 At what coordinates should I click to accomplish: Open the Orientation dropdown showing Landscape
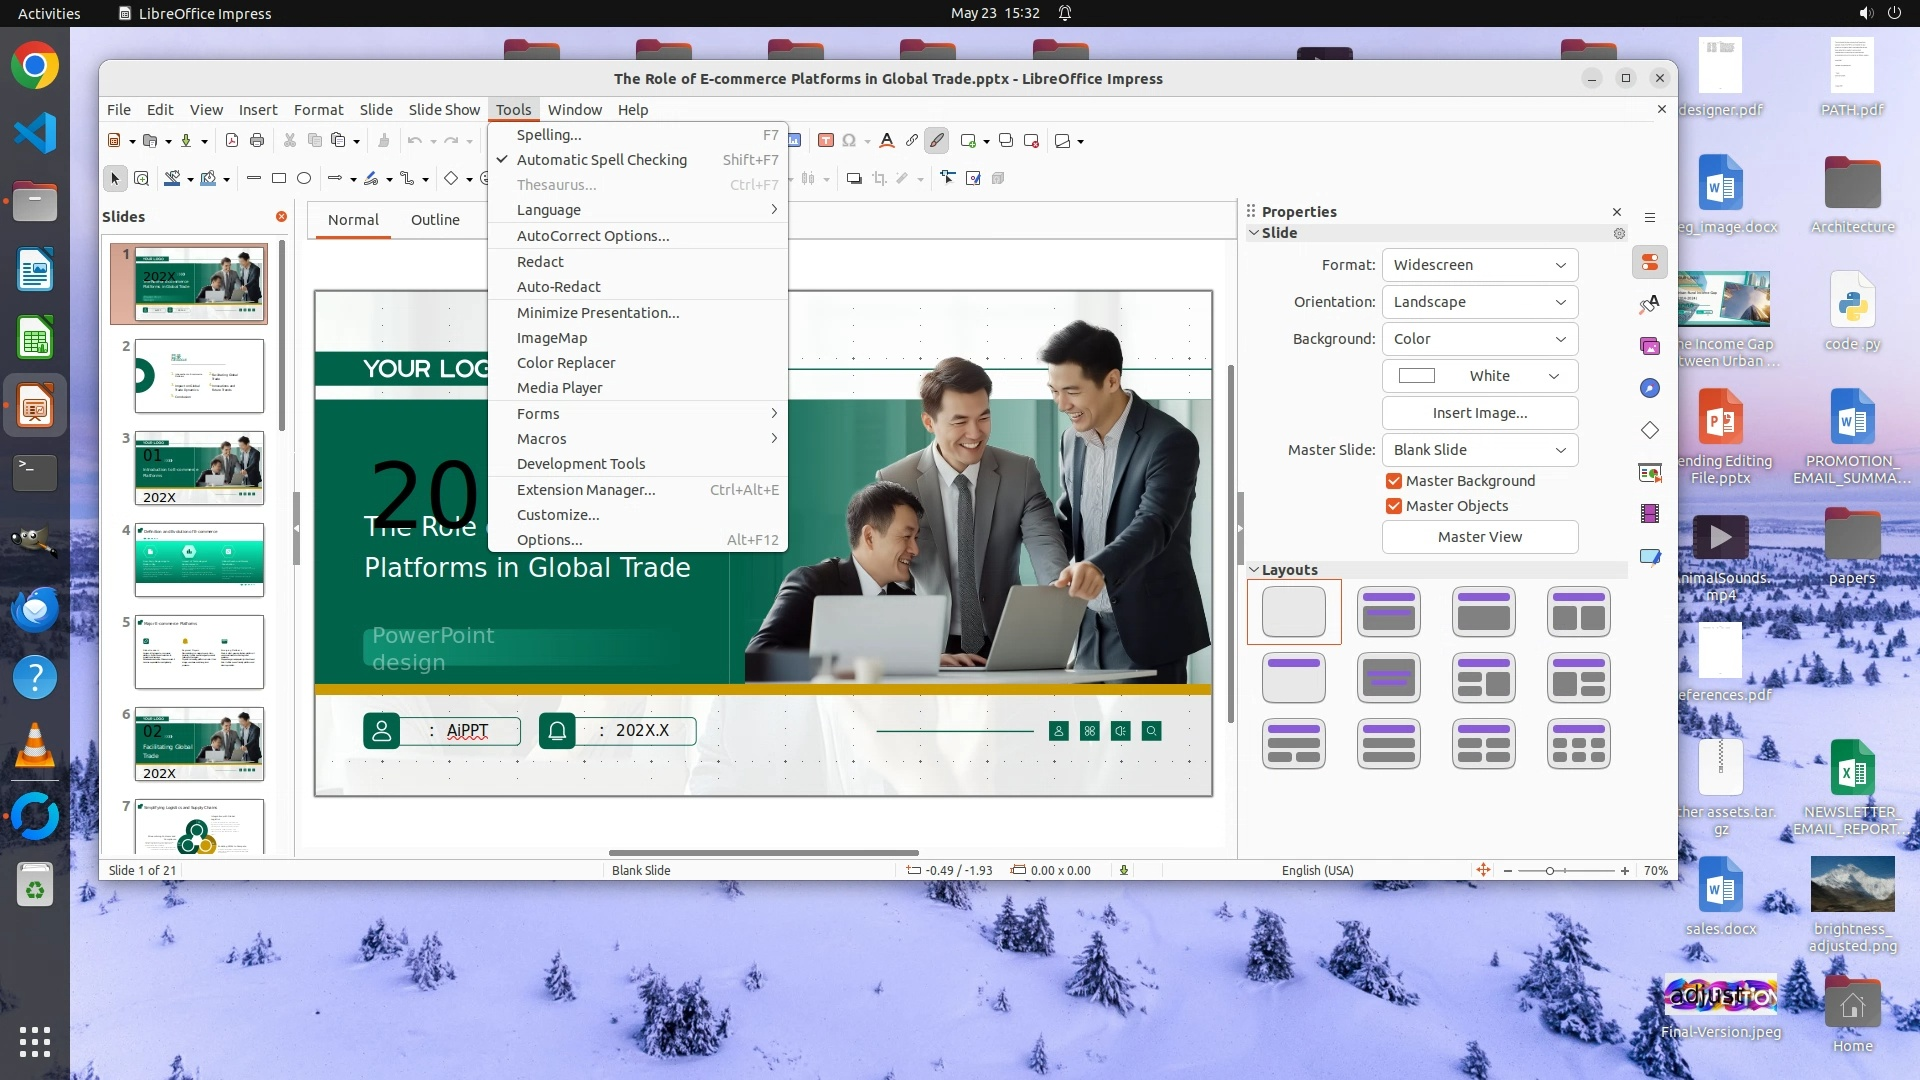click(1479, 302)
